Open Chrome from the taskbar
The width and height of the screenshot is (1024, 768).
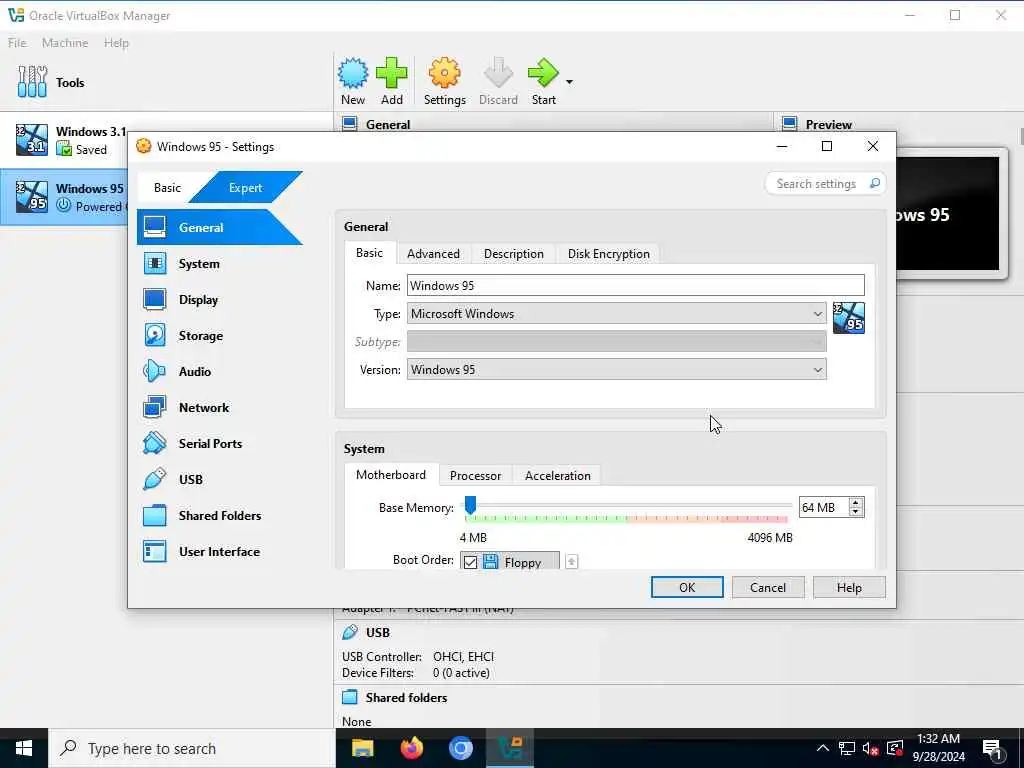point(460,748)
